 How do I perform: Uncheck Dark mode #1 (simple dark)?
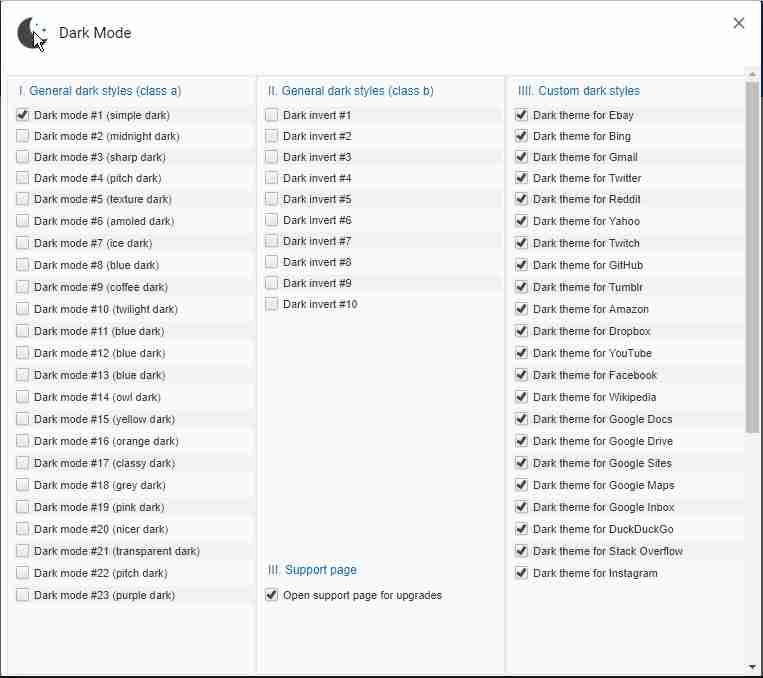pos(22,115)
